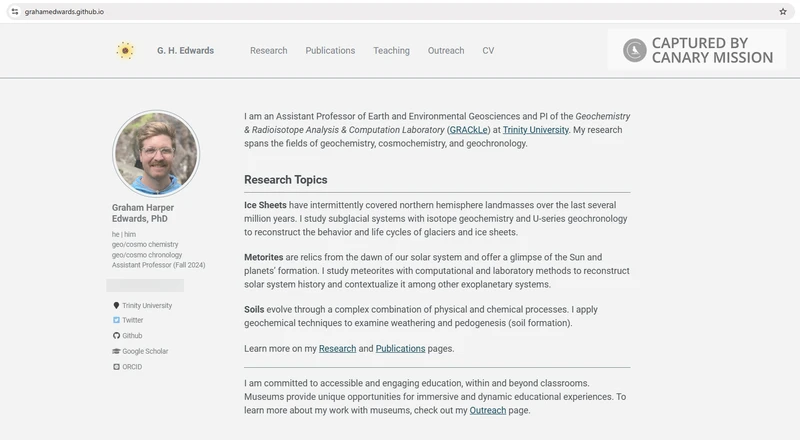The image size is (800, 440).
Task: Open the Github profile link text
Action: [x=132, y=335]
